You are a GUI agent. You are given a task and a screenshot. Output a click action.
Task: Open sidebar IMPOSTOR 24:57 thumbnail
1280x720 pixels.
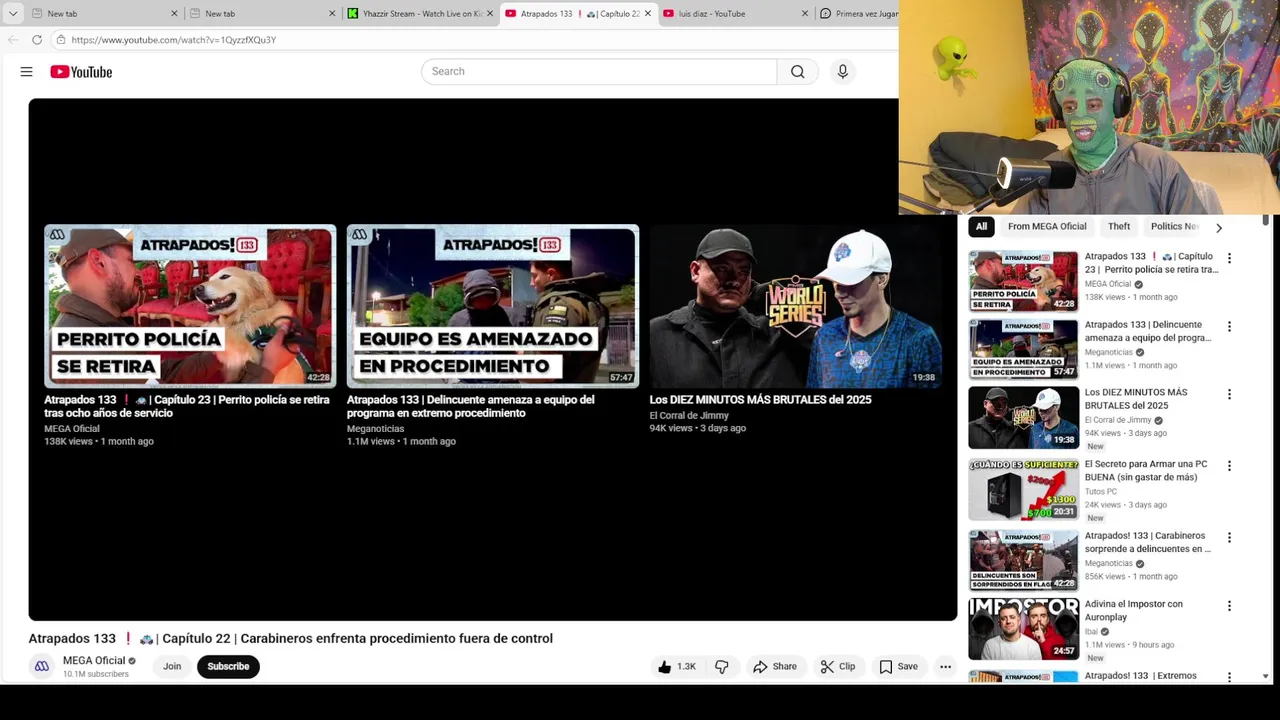click(1024, 629)
